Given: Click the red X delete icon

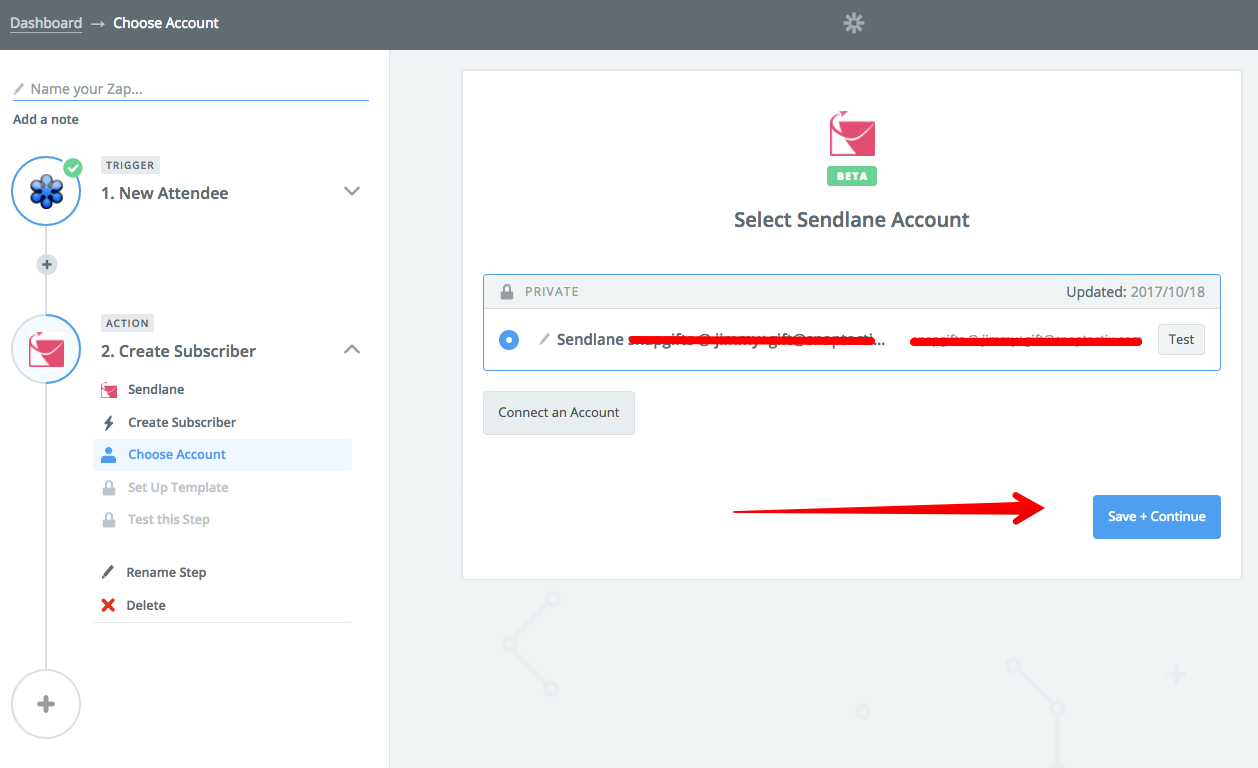Looking at the screenshot, I should coord(108,605).
